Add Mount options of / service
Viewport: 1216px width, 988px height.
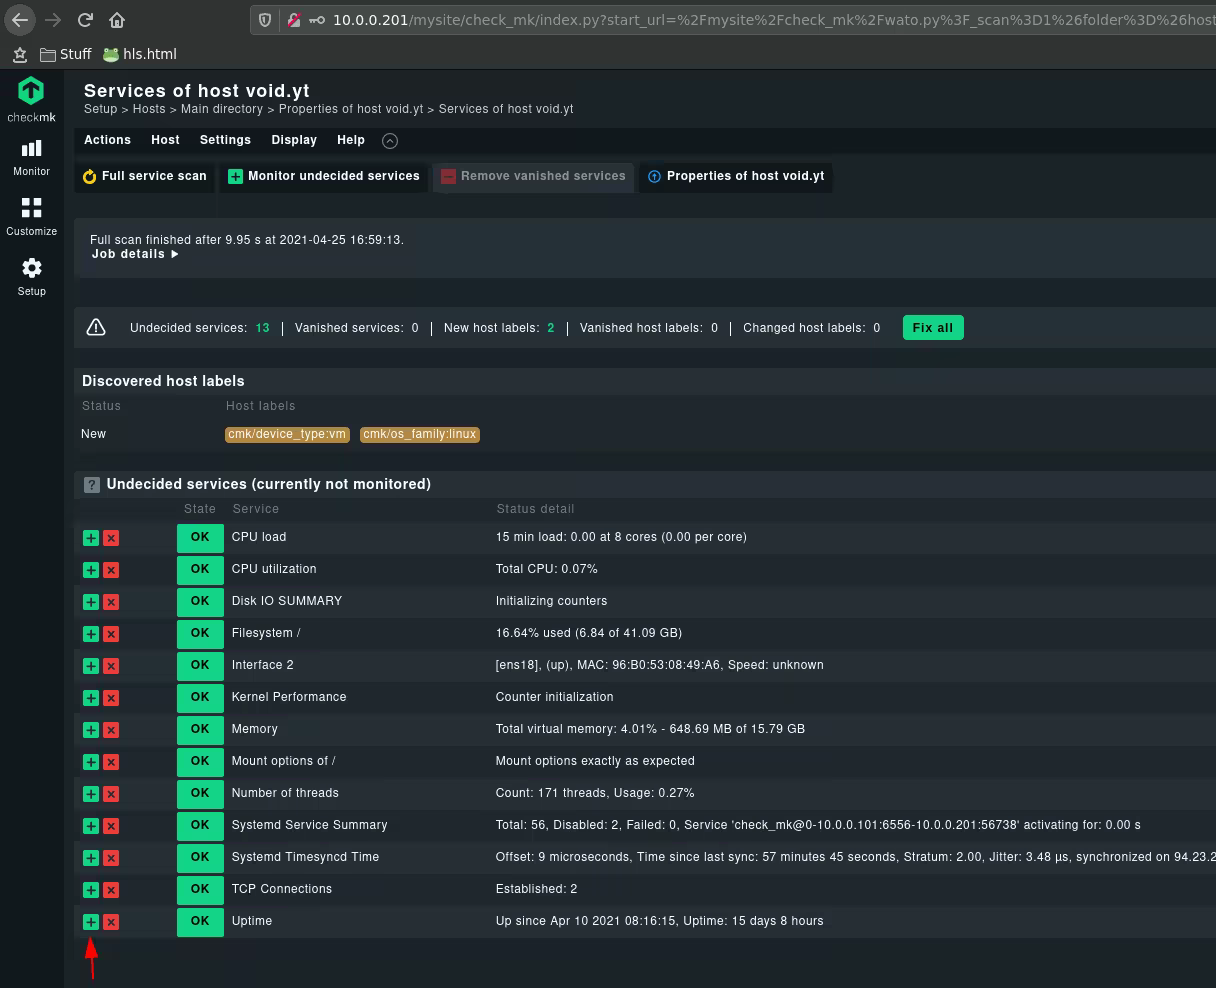pos(91,762)
